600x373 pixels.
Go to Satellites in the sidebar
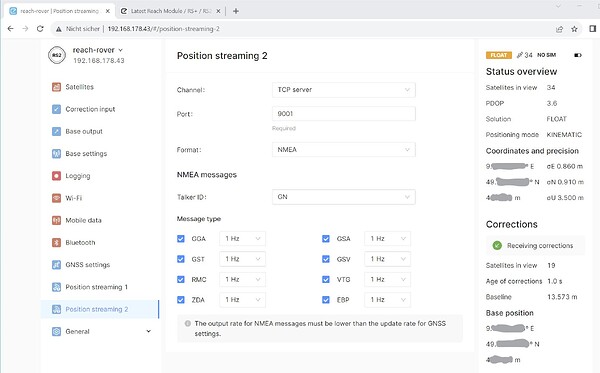click(x=80, y=87)
